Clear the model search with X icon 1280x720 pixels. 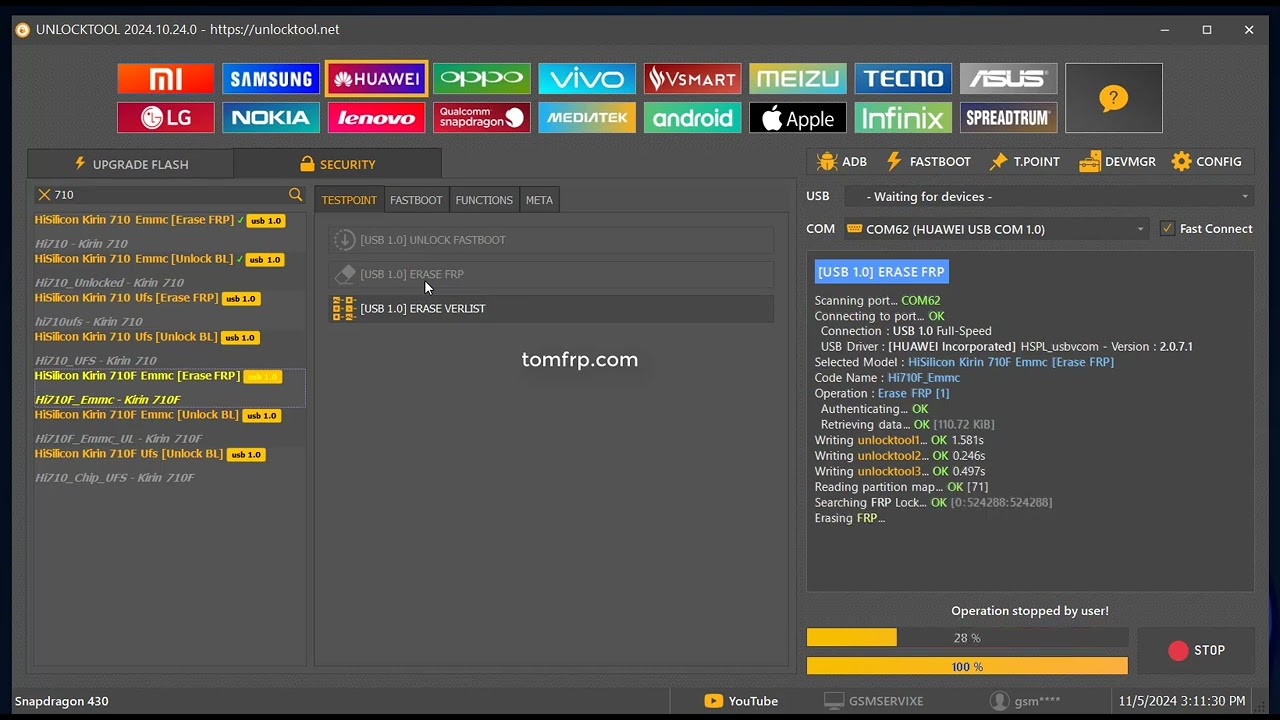click(44, 195)
